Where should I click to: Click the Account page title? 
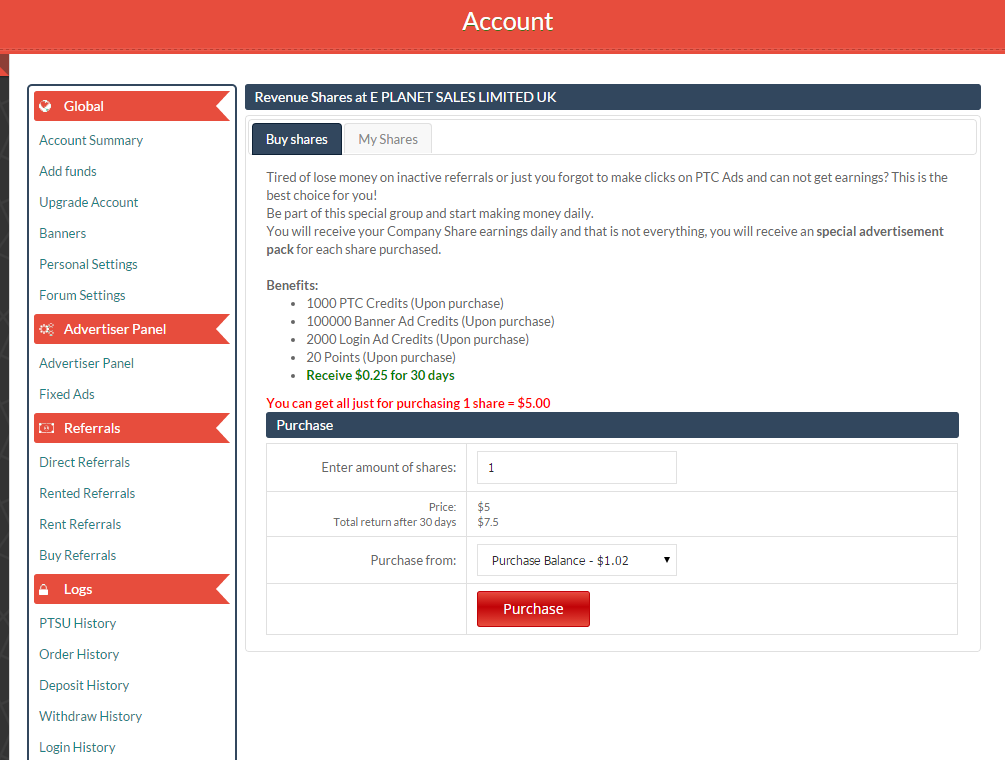508,21
